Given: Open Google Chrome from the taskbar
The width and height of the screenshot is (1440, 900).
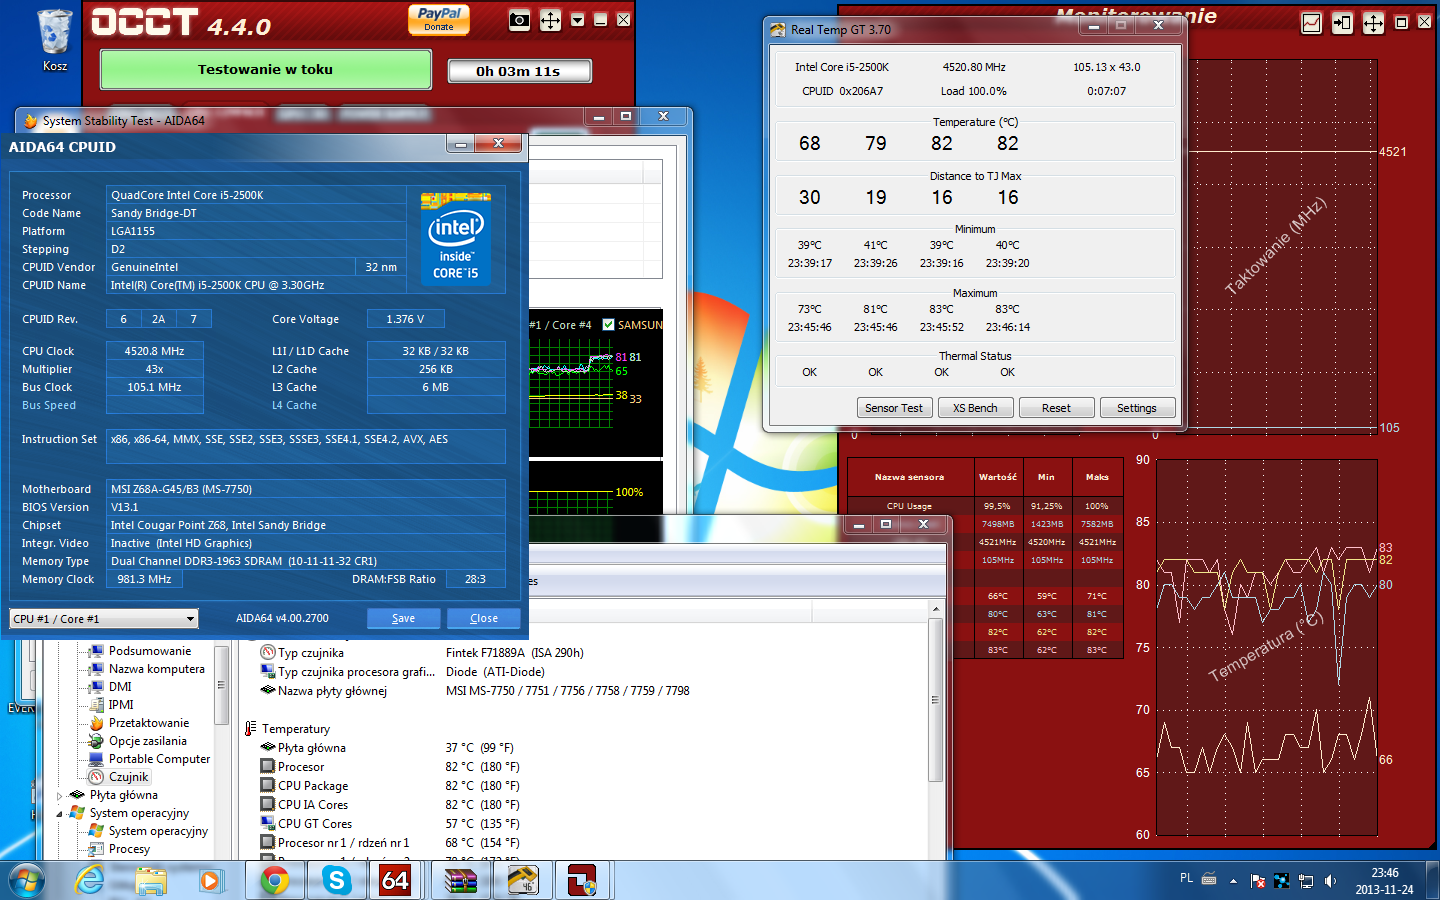Looking at the screenshot, I should [275, 881].
